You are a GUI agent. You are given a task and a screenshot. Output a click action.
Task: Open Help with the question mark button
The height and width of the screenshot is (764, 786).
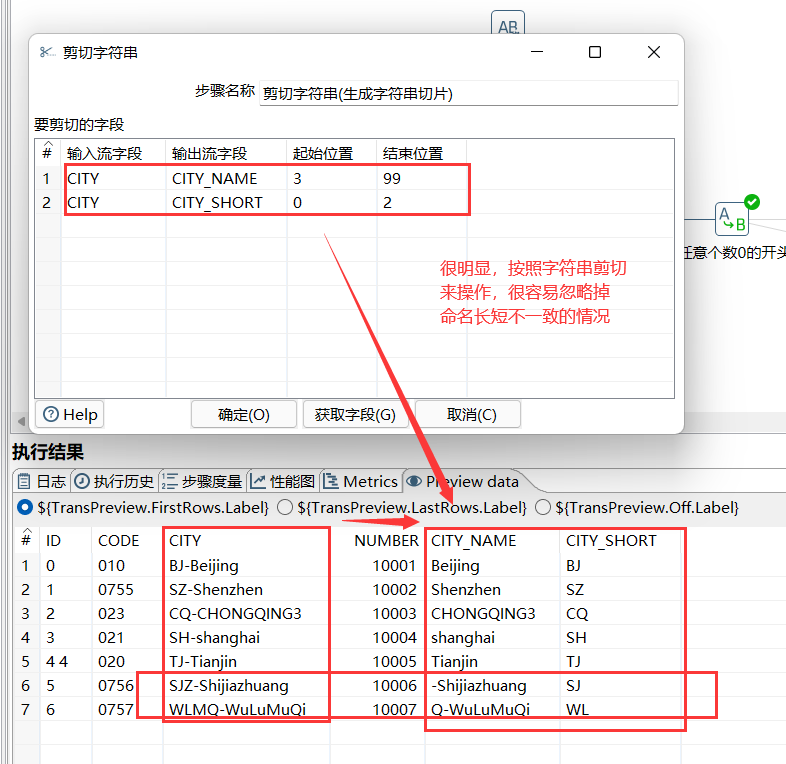pyautogui.click(x=70, y=414)
